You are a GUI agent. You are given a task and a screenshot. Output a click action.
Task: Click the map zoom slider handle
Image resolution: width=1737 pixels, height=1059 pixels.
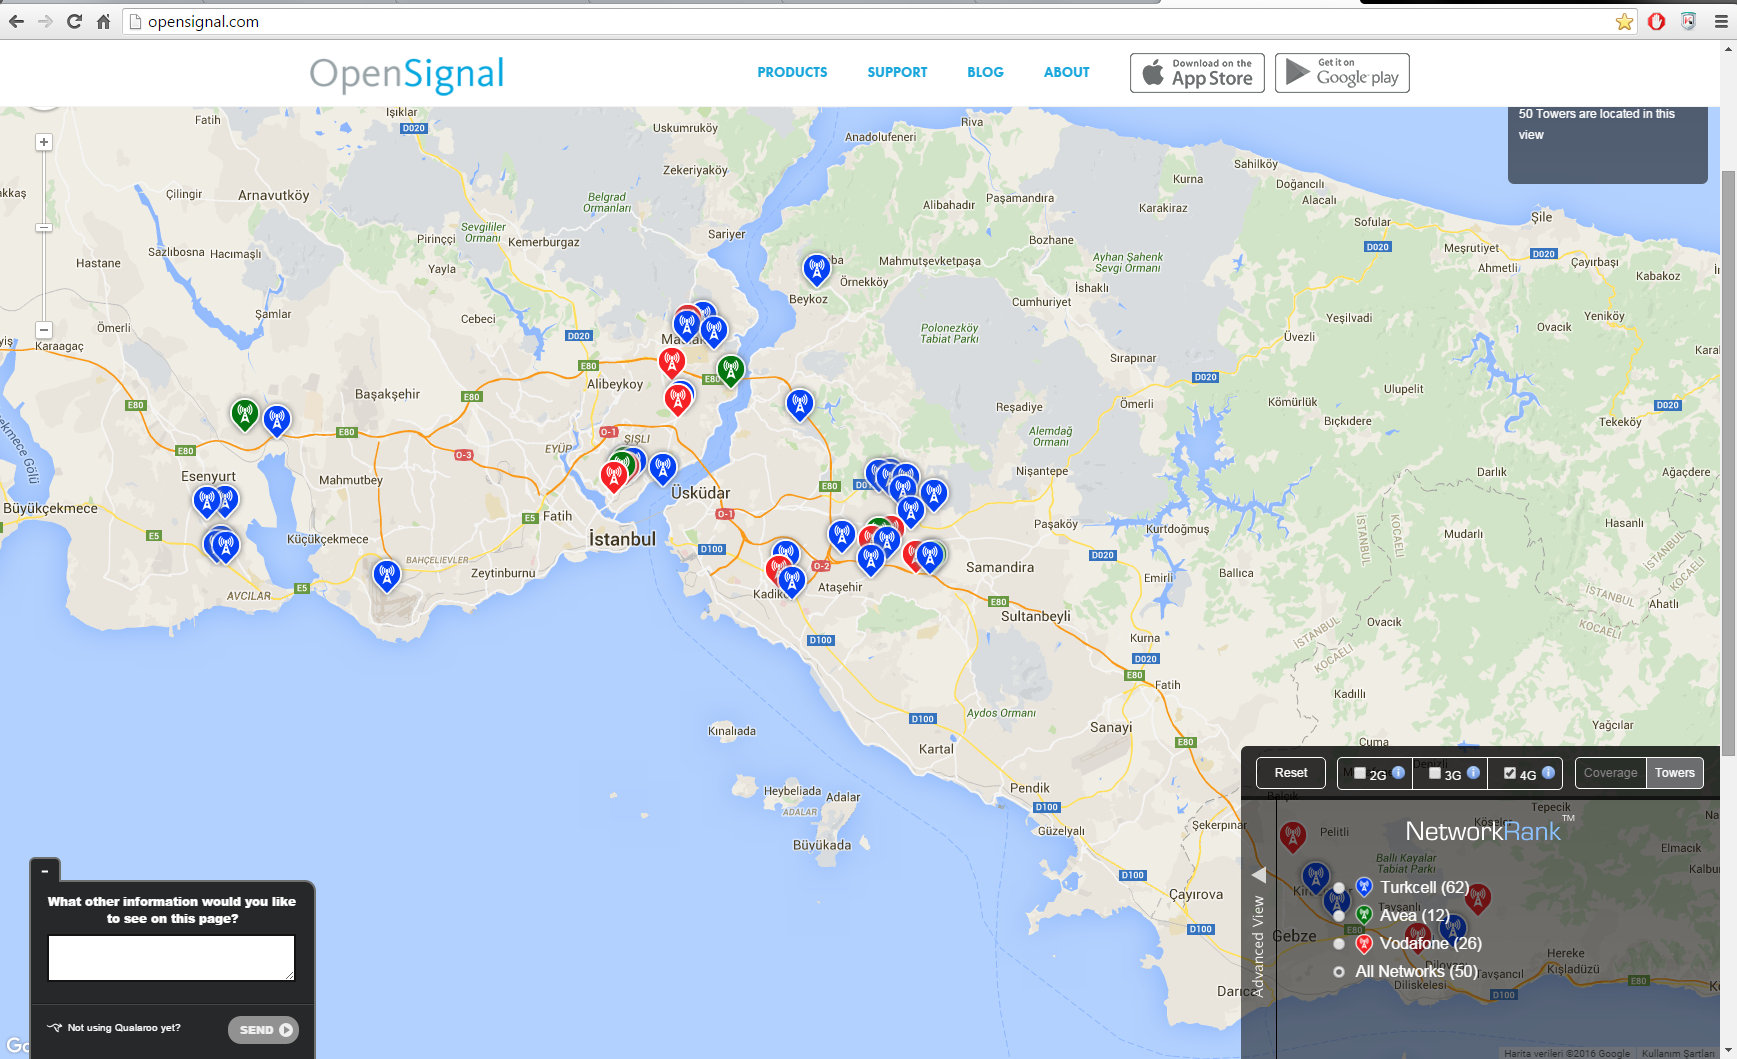pyautogui.click(x=43, y=228)
